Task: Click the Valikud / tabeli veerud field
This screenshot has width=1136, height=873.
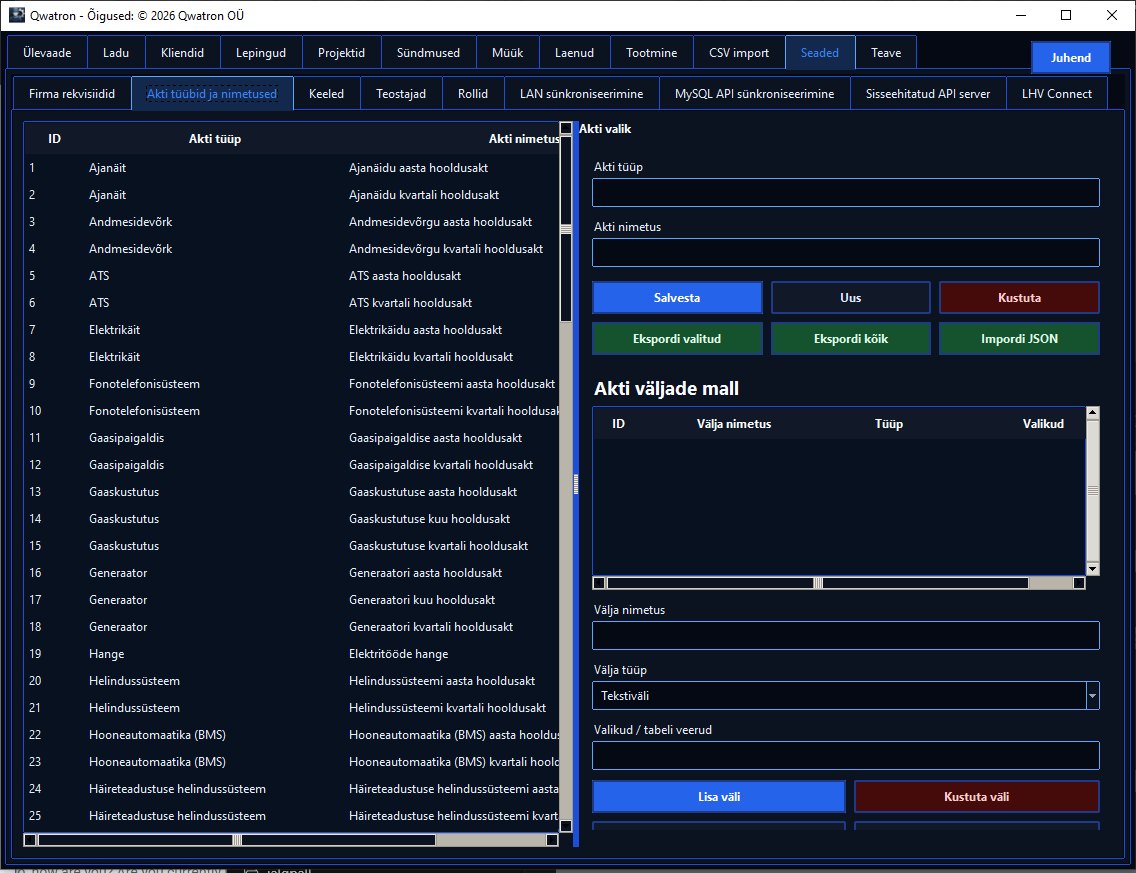Action: [x=845, y=756]
